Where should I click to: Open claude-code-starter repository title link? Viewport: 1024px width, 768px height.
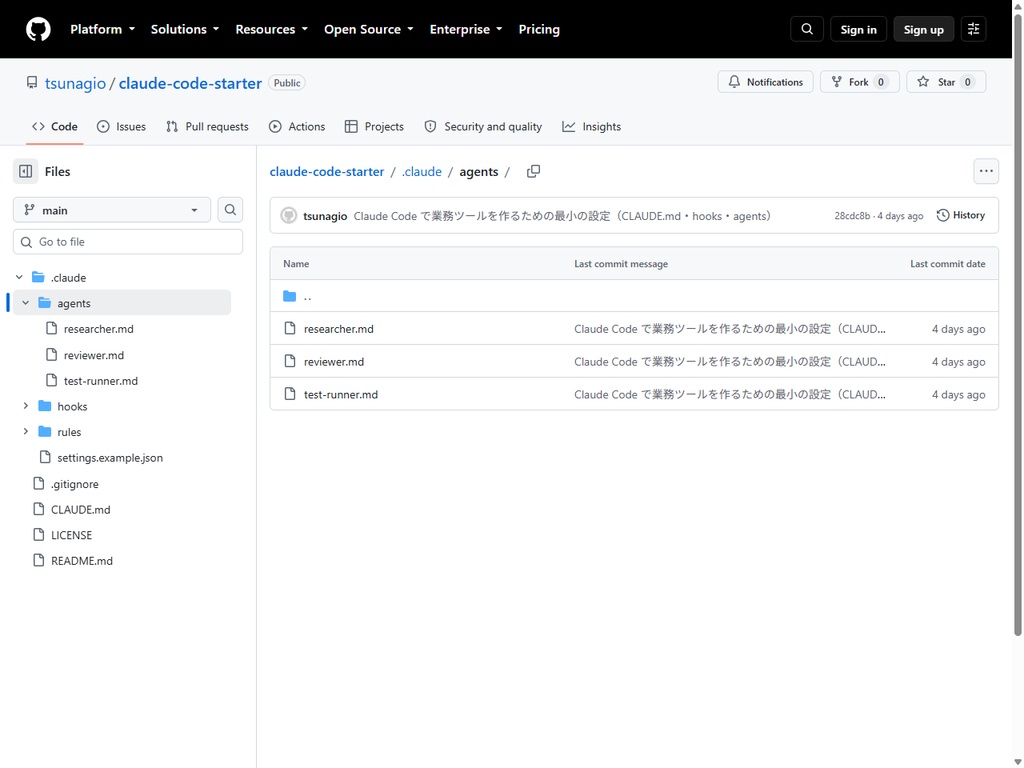click(x=190, y=83)
